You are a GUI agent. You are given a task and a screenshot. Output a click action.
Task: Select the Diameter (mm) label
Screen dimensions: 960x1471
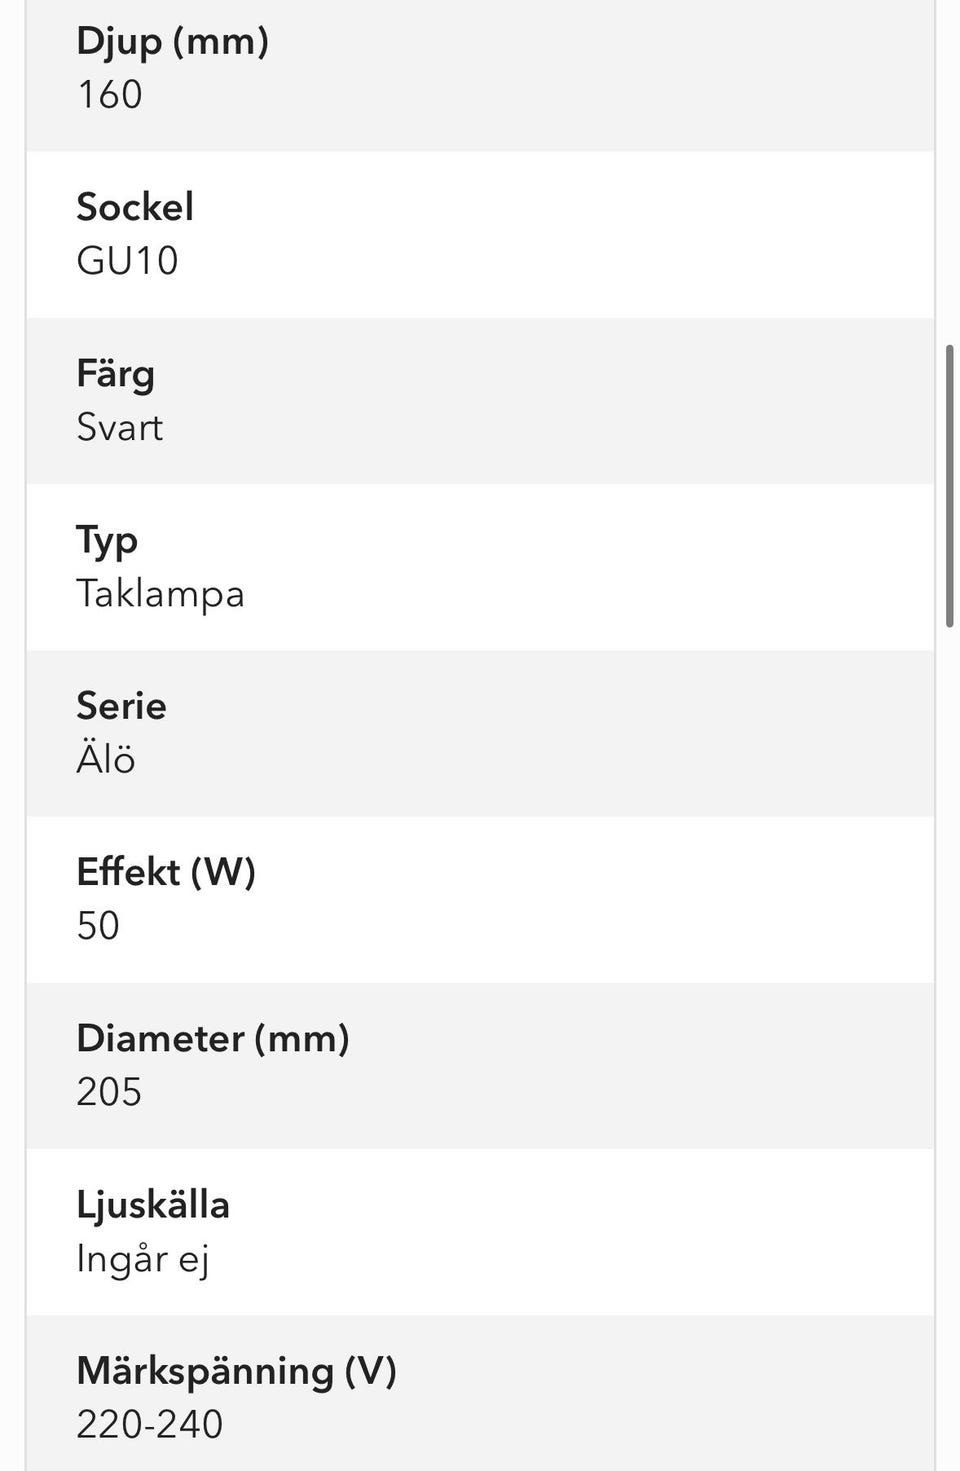pos(213,1038)
